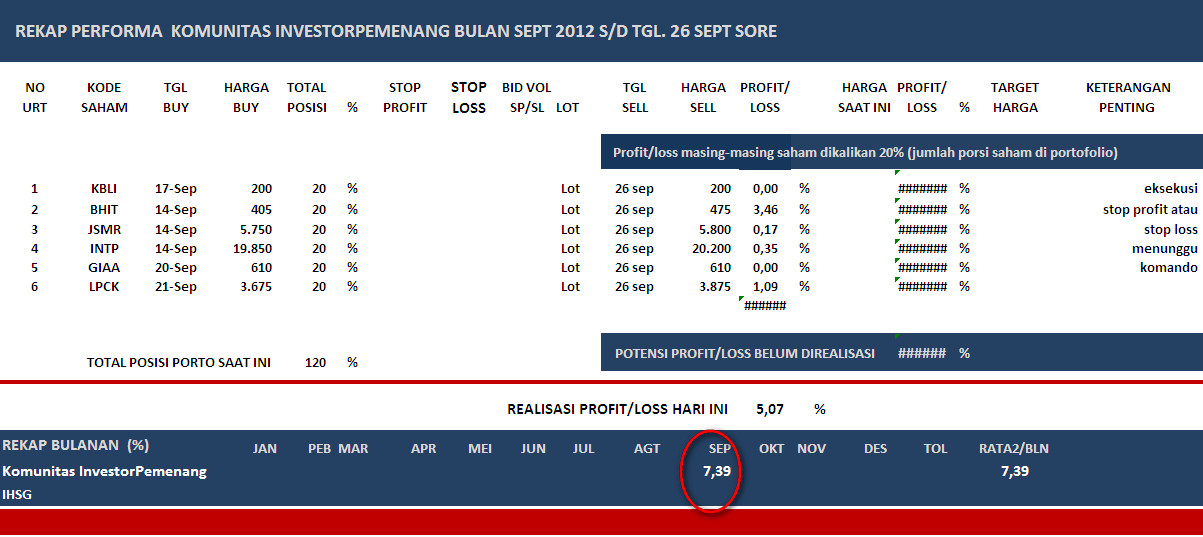
Task: Click the JAN month header
Action: [265, 448]
